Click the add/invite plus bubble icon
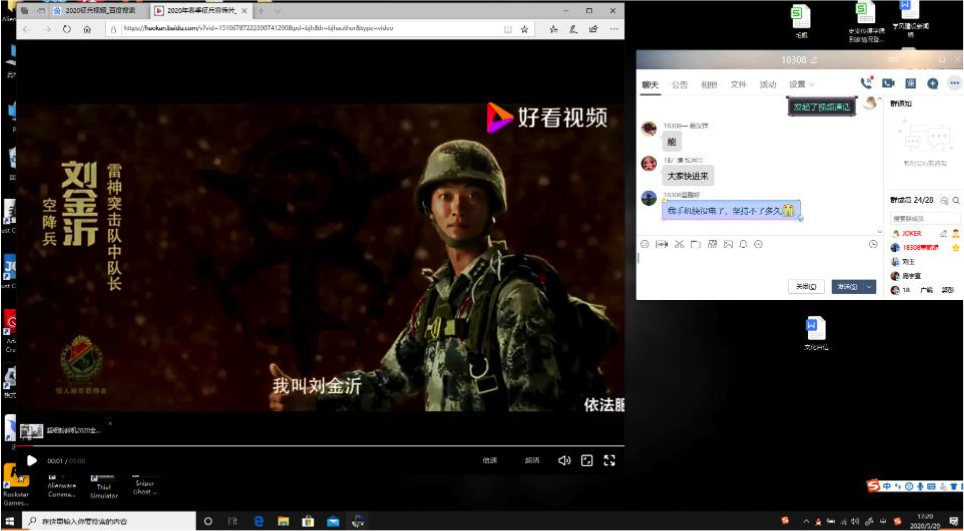 (x=932, y=84)
